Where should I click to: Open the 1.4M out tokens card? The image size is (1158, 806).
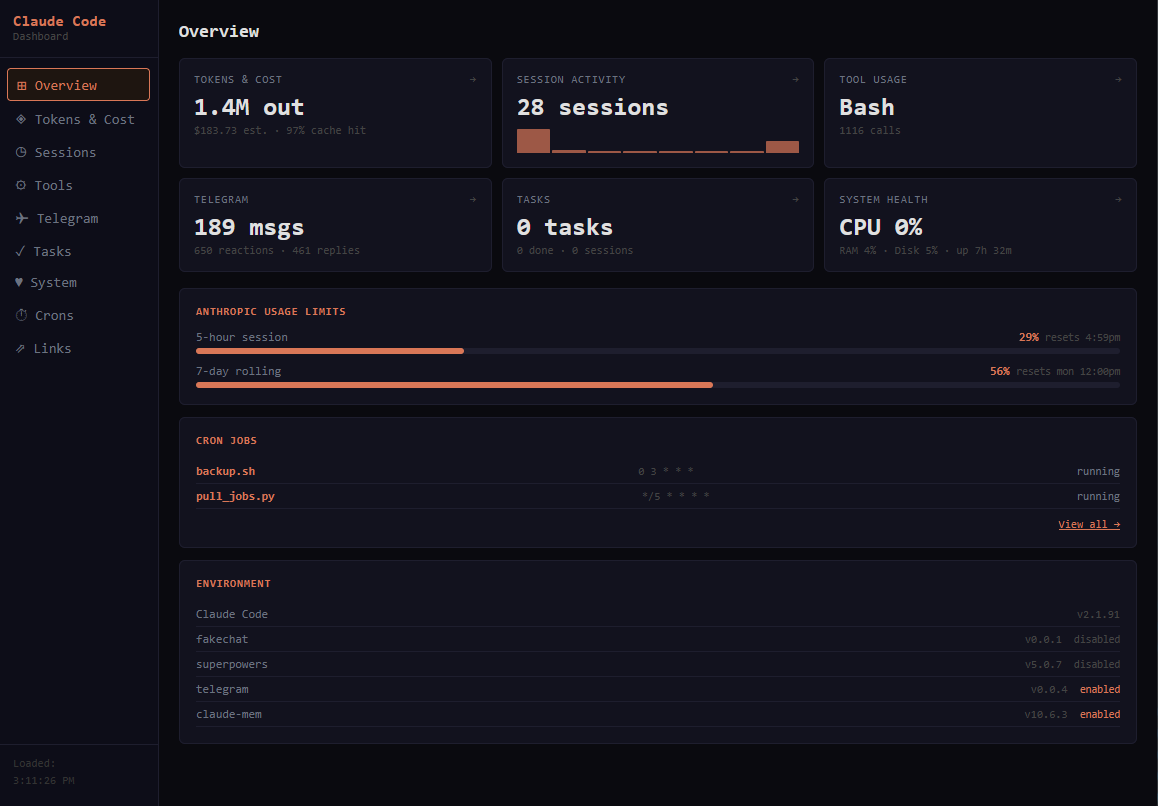tap(335, 113)
